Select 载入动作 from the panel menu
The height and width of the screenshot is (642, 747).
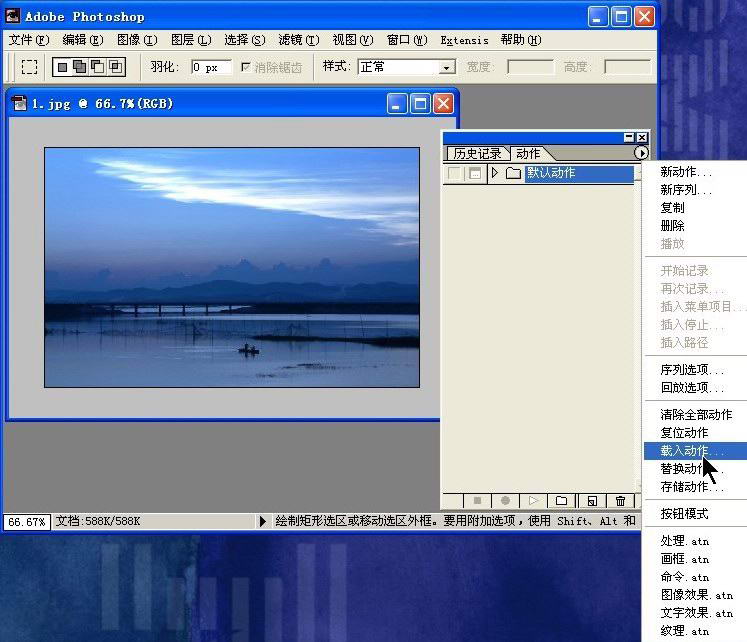690,451
